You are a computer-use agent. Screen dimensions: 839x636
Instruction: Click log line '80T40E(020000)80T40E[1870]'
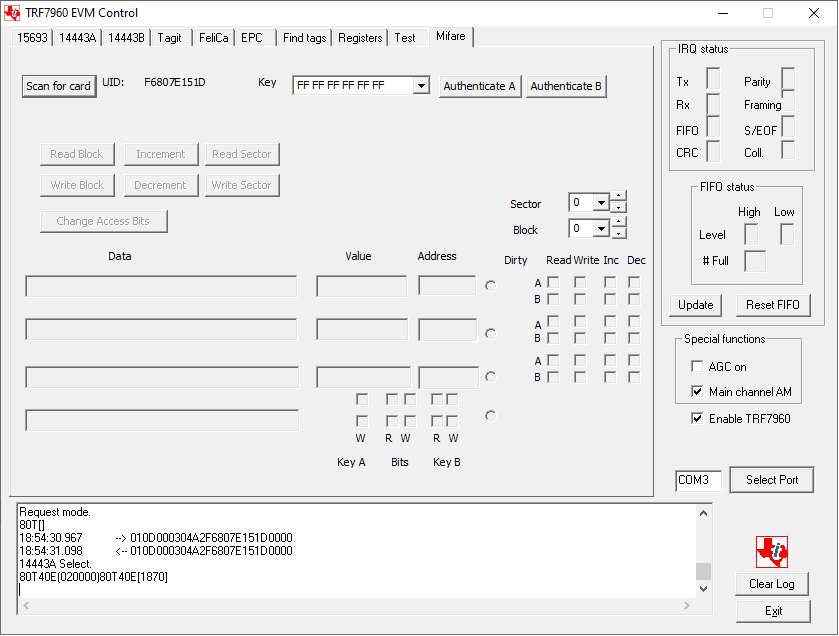(x=94, y=577)
